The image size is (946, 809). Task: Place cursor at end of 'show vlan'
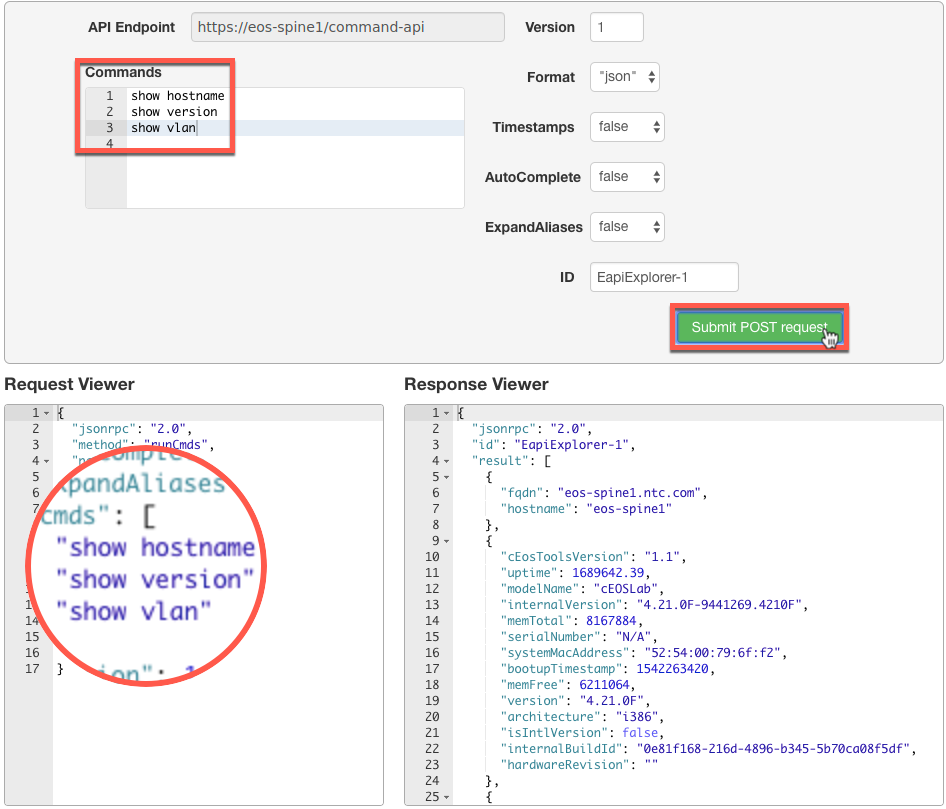(x=197, y=128)
